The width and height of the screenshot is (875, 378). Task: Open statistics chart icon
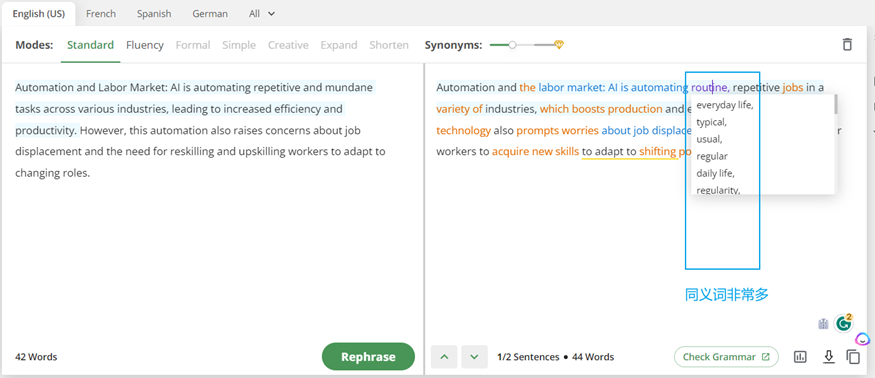800,357
